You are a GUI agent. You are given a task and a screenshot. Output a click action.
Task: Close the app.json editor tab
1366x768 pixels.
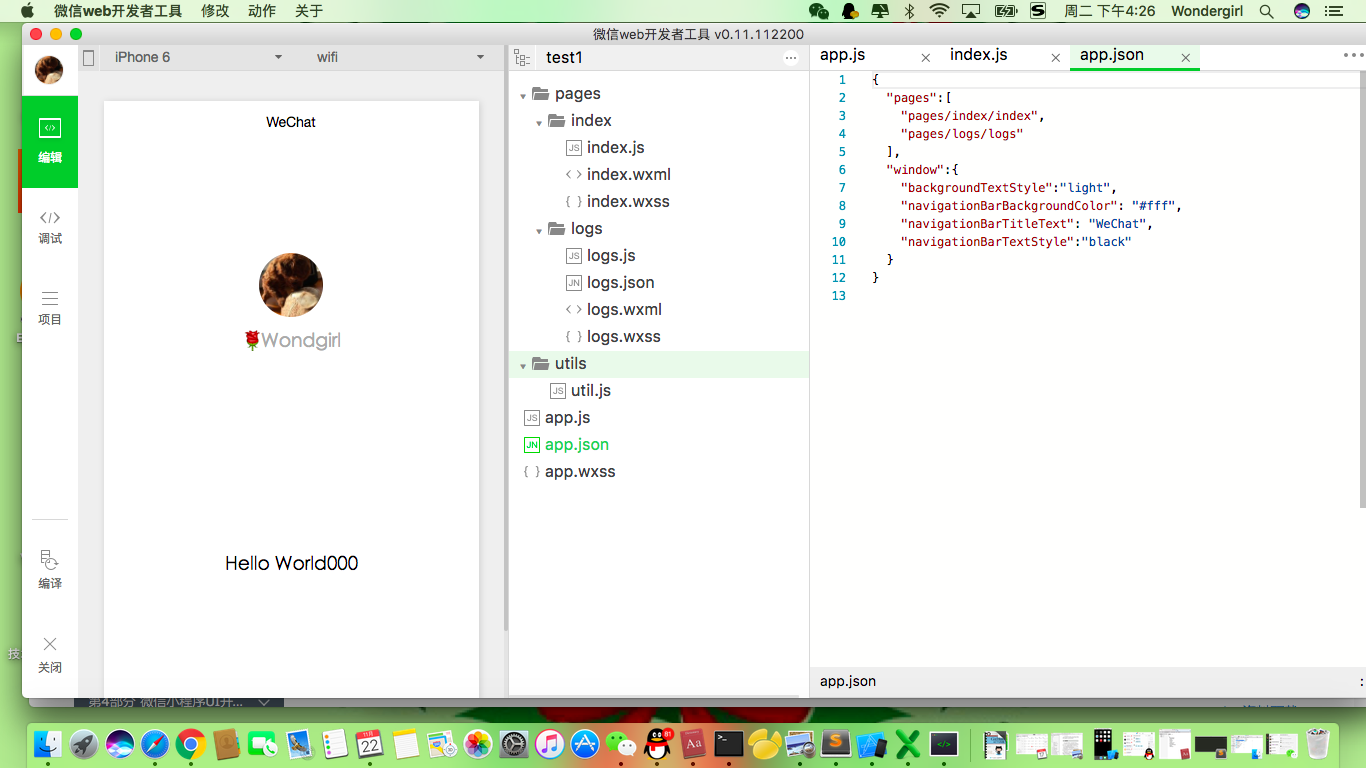click(1186, 58)
